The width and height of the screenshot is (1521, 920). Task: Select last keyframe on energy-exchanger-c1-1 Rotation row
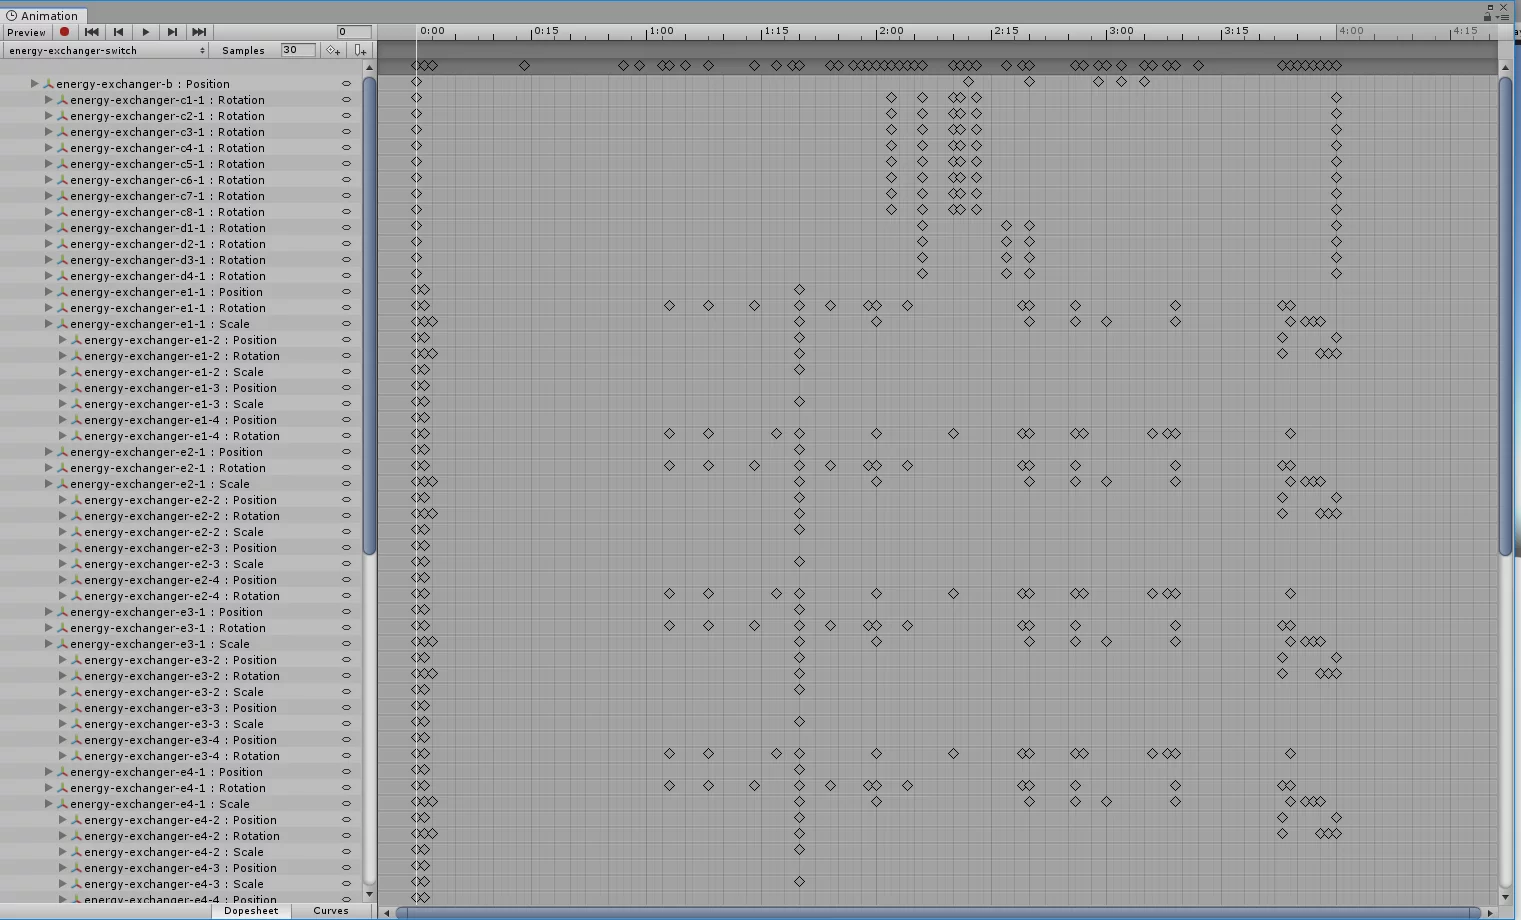coord(1336,98)
